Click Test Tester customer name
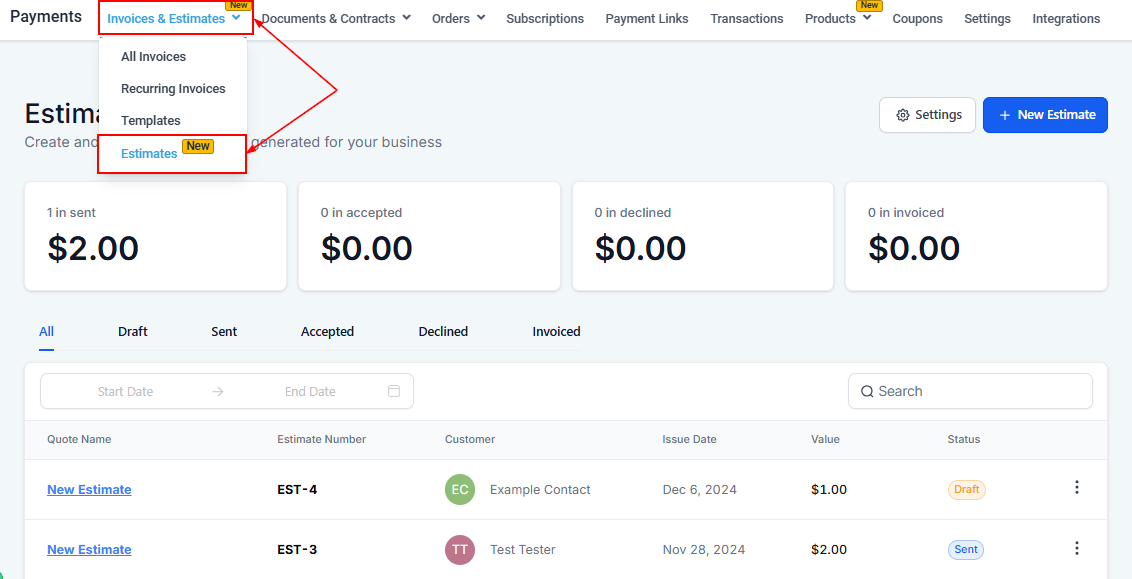 [523, 549]
